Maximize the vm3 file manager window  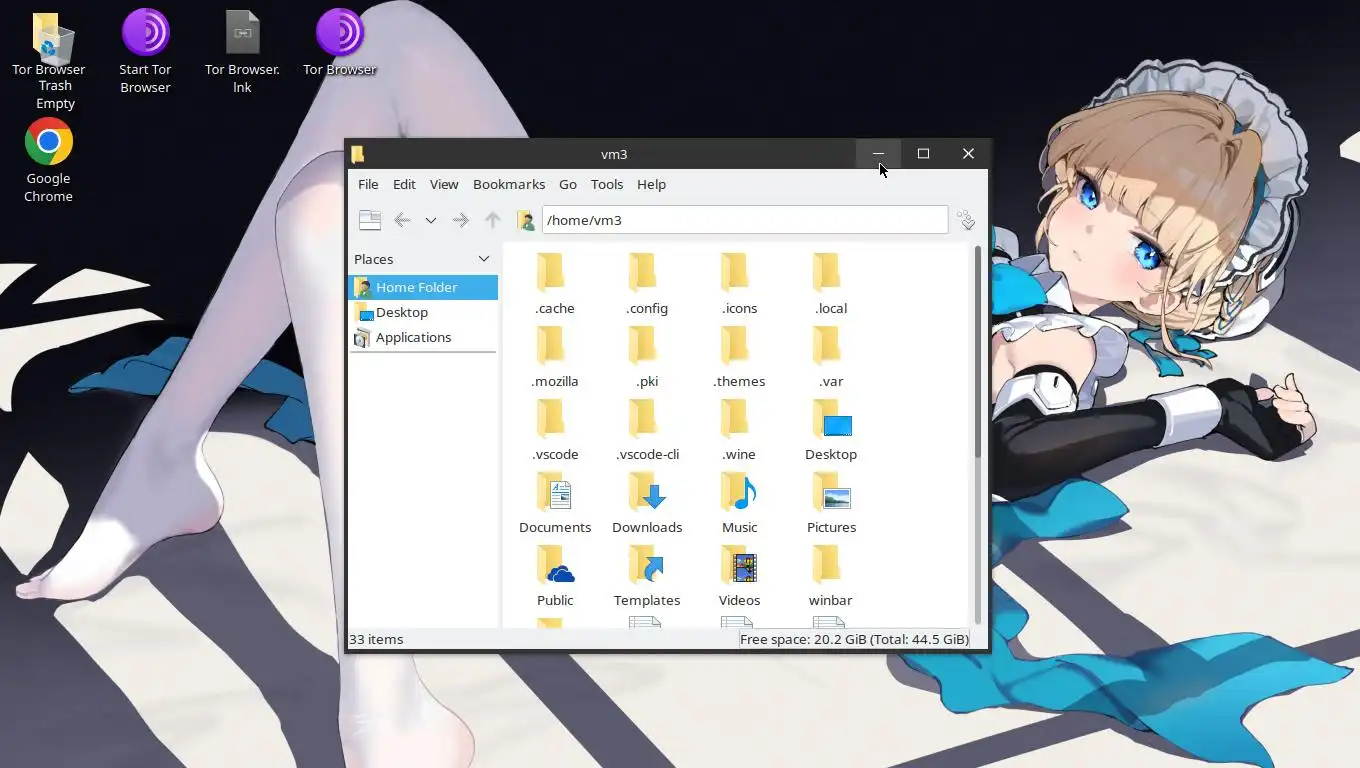(923, 153)
